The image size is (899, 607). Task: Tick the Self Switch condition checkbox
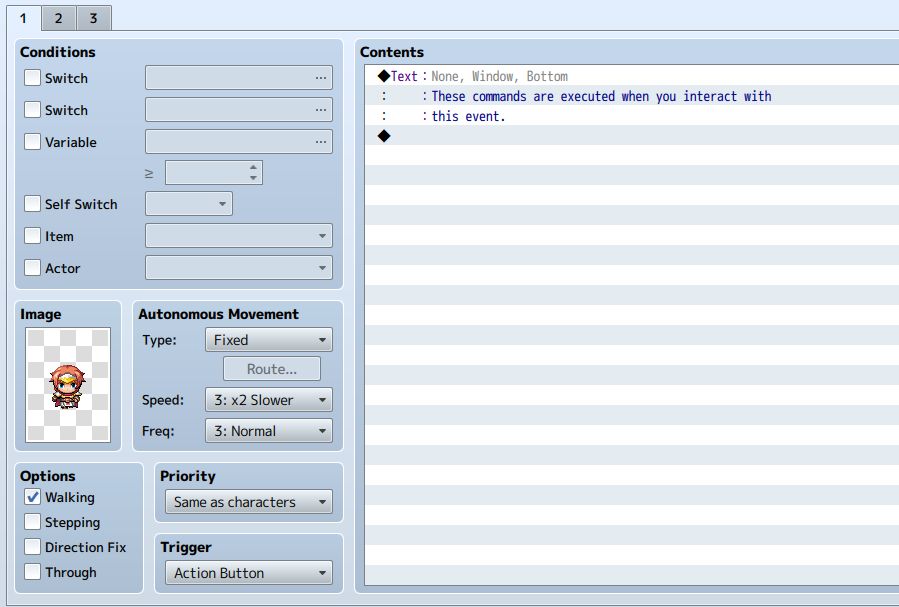[x=33, y=203]
